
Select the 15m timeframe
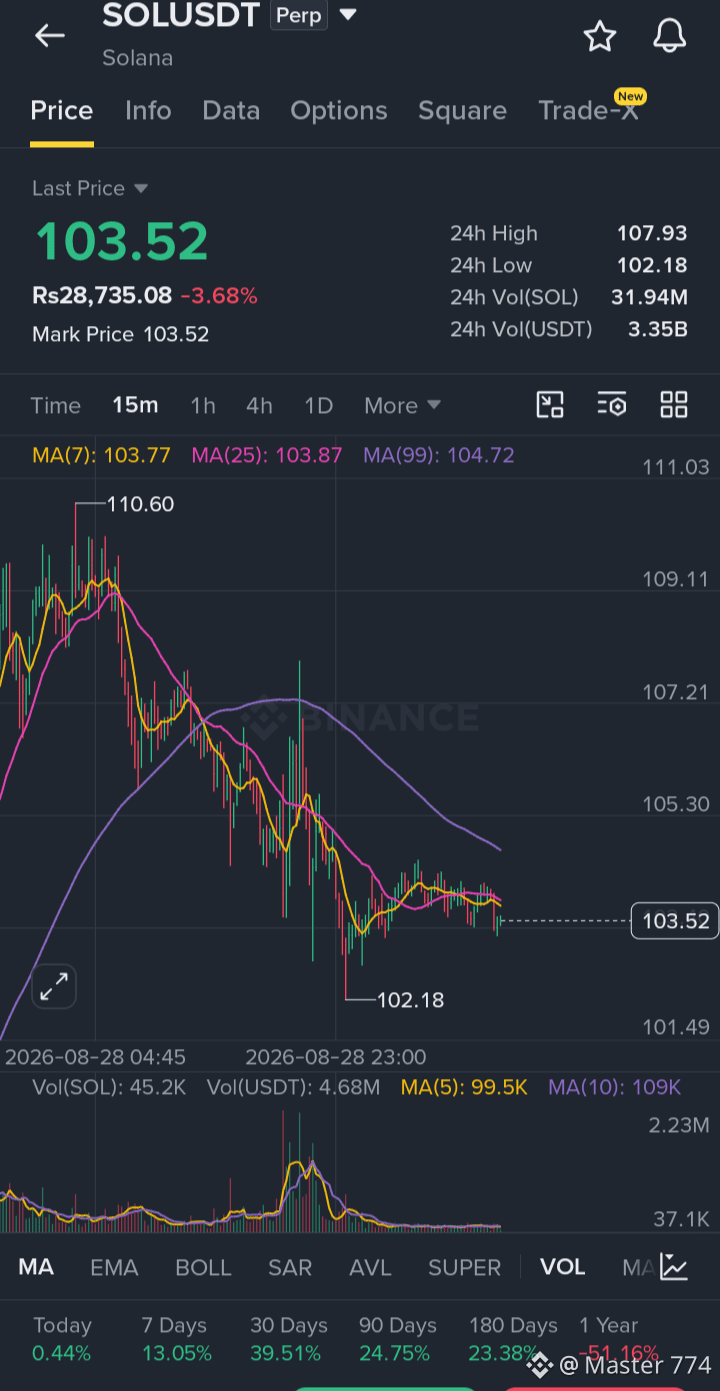coord(135,405)
